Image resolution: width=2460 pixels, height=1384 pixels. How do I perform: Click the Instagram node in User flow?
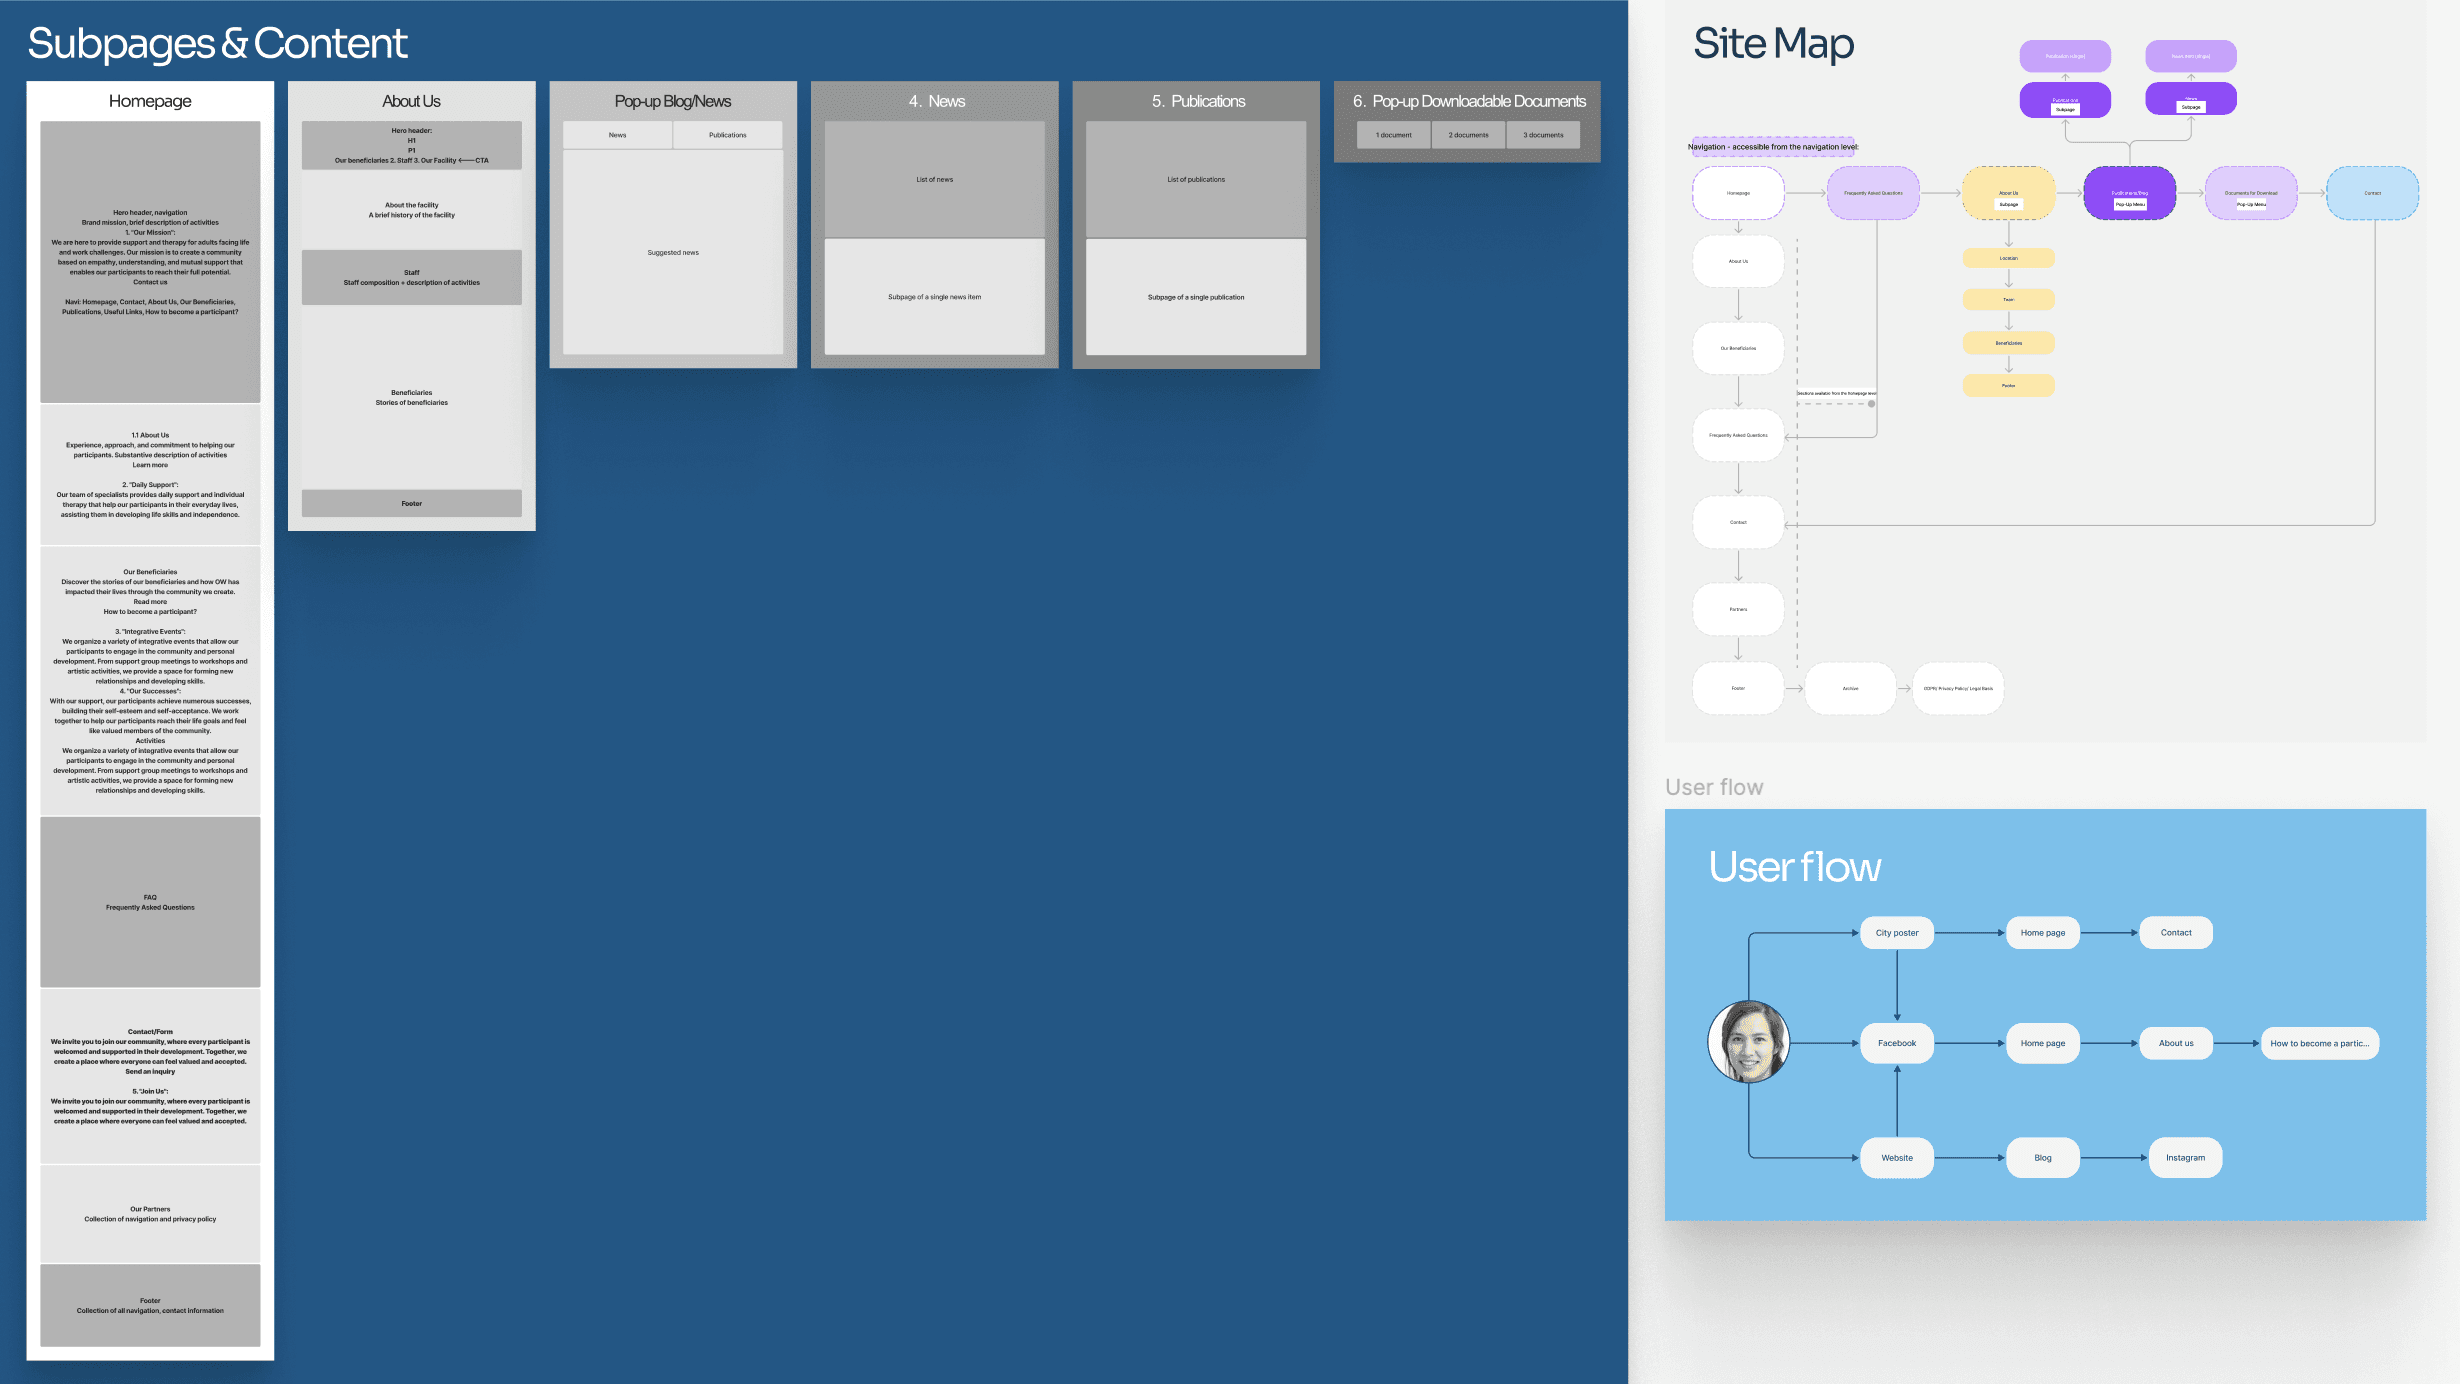click(2185, 1158)
